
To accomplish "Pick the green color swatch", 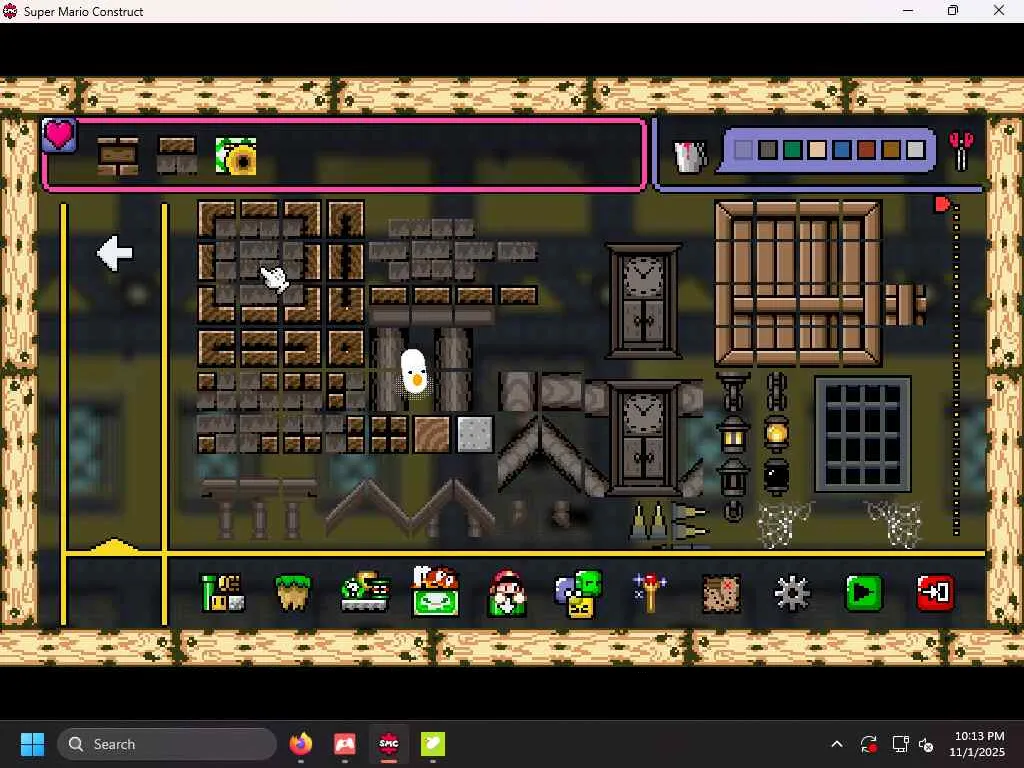I will (793, 150).
